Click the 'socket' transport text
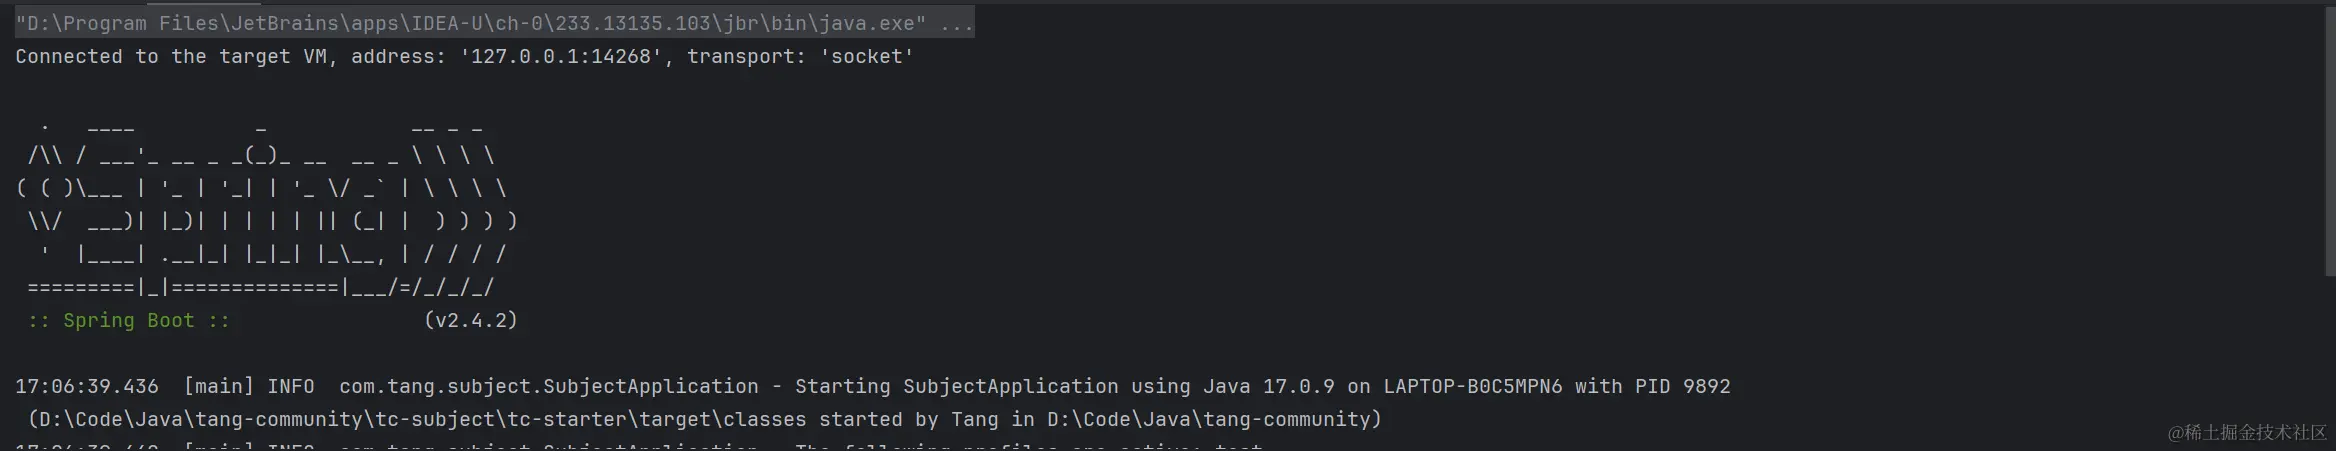 click(866, 57)
